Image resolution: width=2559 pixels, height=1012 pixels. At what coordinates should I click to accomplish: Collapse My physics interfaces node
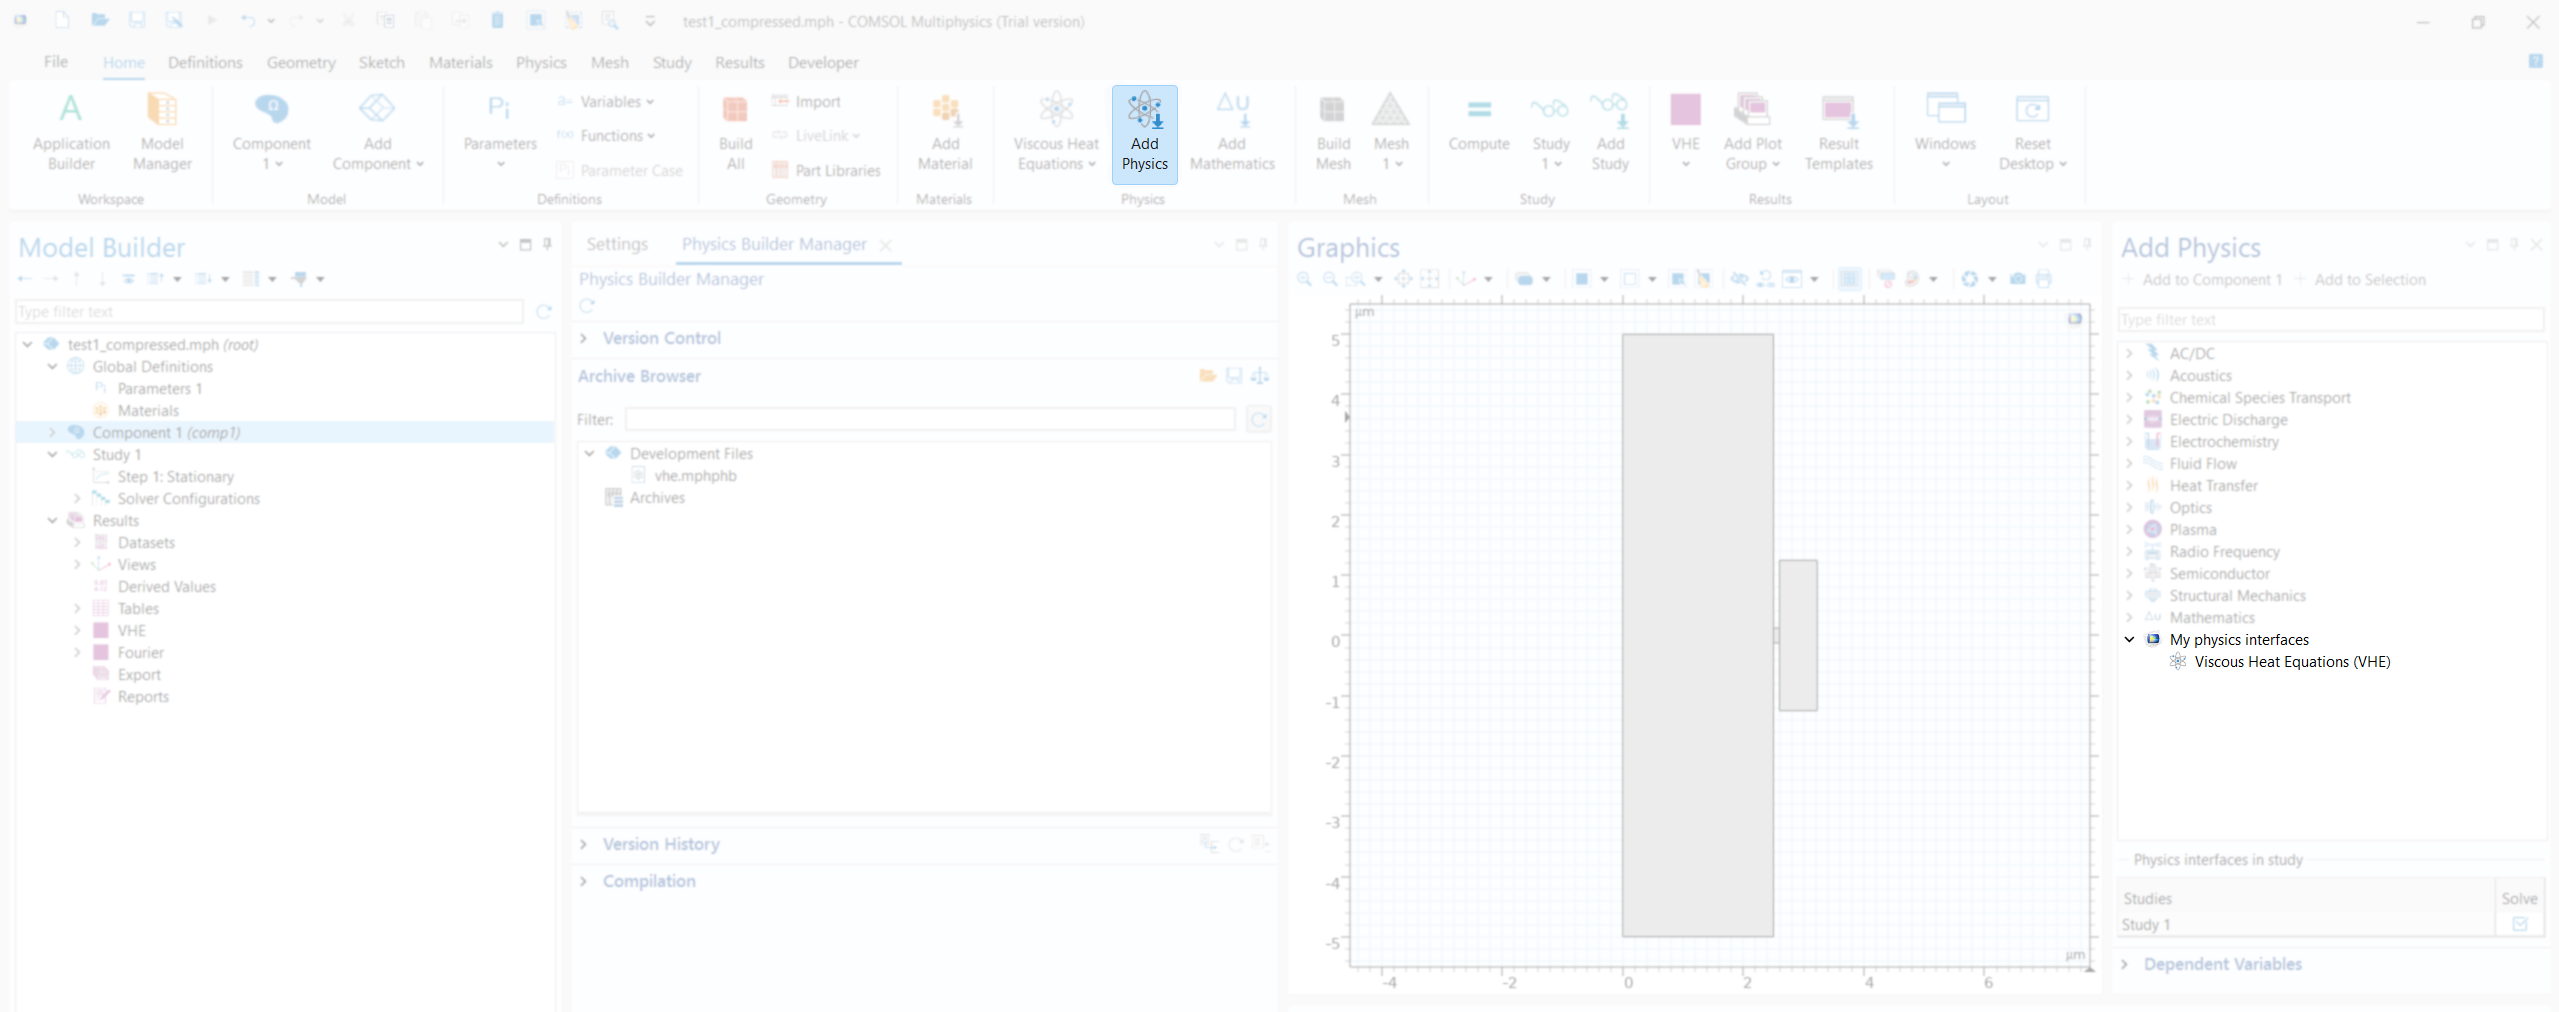click(2130, 640)
